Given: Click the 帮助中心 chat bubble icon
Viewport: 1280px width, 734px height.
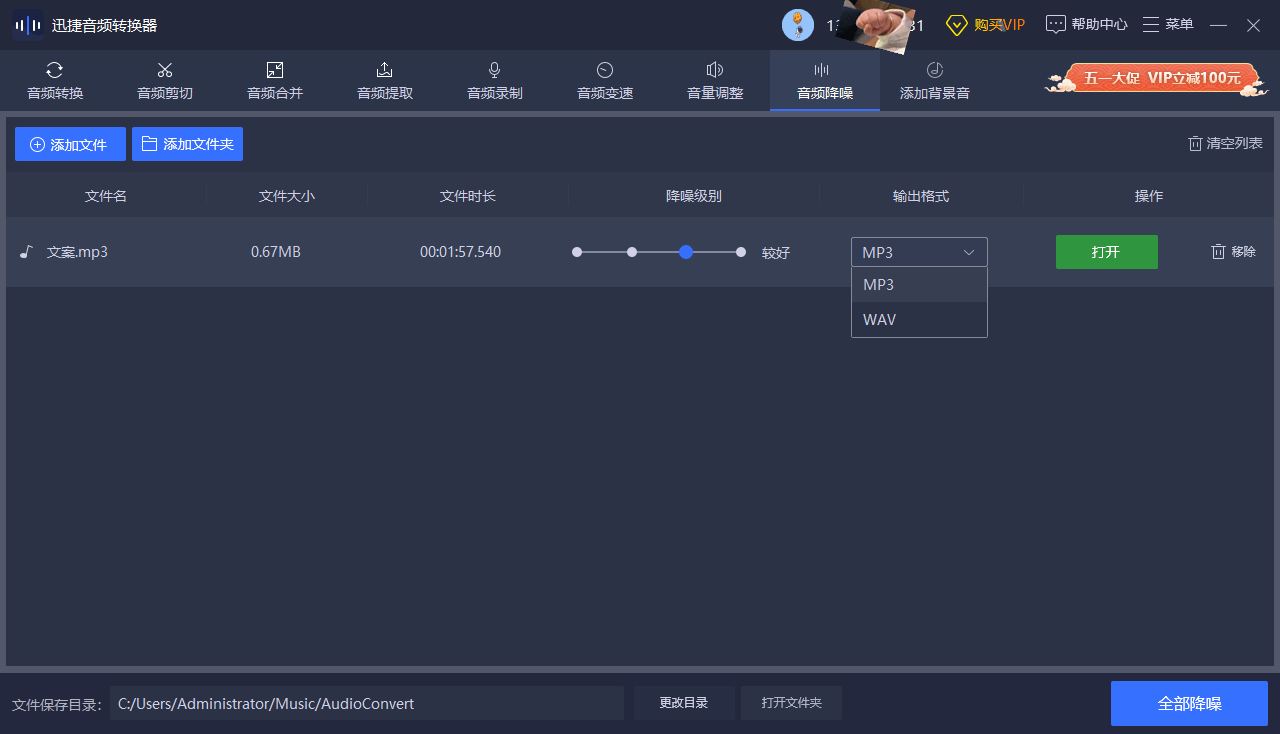Looking at the screenshot, I should [1056, 25].
